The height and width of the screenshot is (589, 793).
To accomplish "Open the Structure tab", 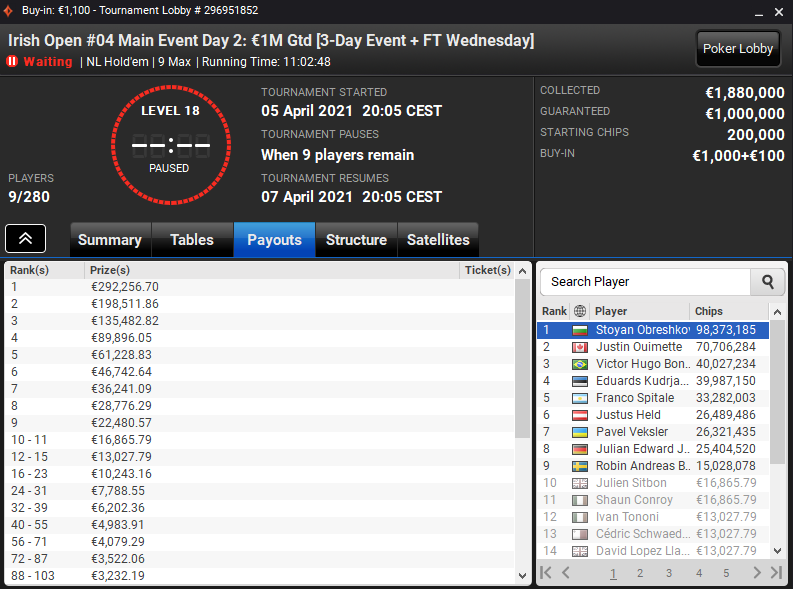I will 356,240.
